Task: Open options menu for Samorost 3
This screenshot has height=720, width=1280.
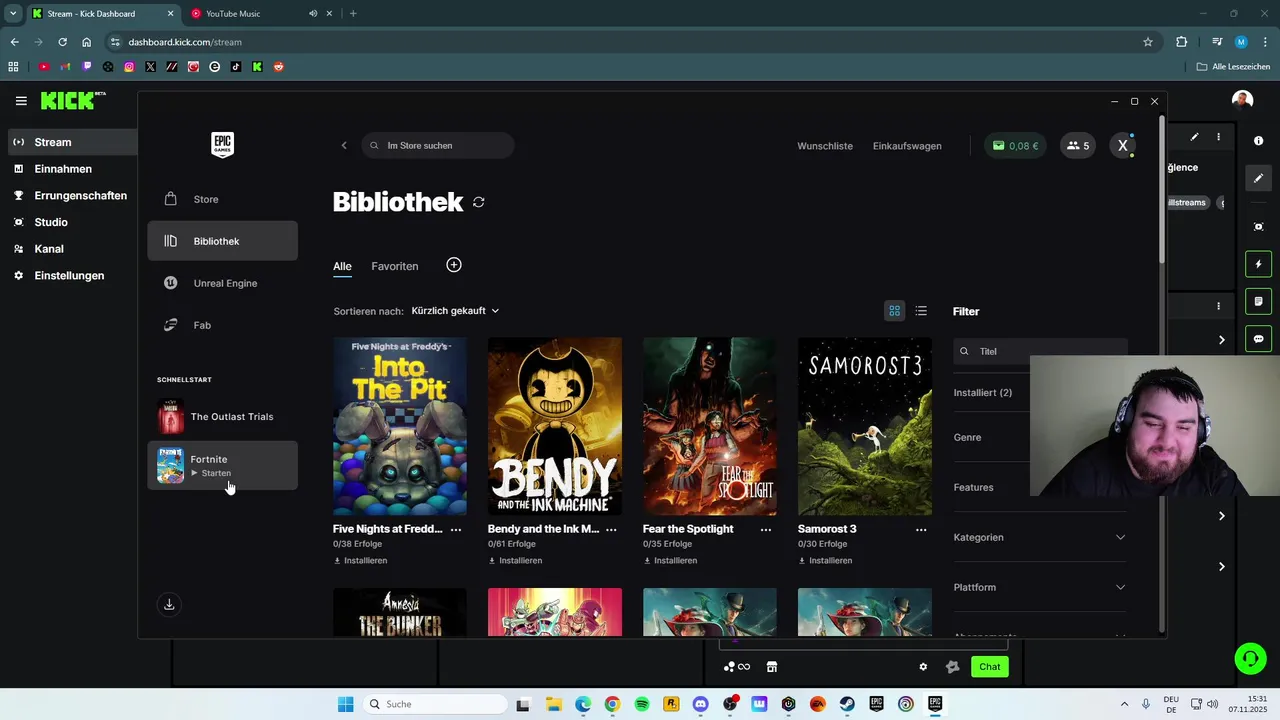Action: pos(921,529)
